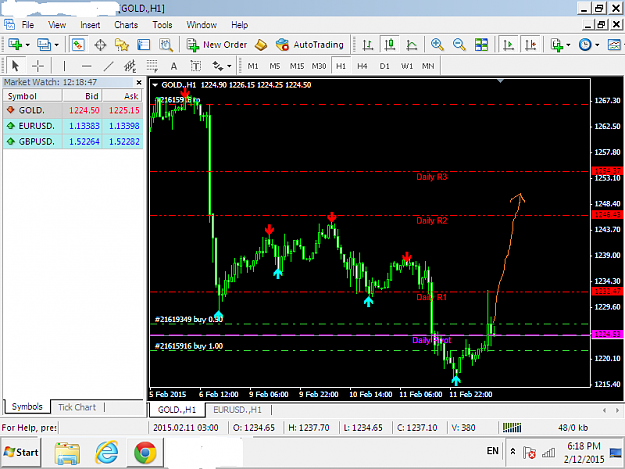
Task: Zoom out of the chart
Action: (459, 45)
